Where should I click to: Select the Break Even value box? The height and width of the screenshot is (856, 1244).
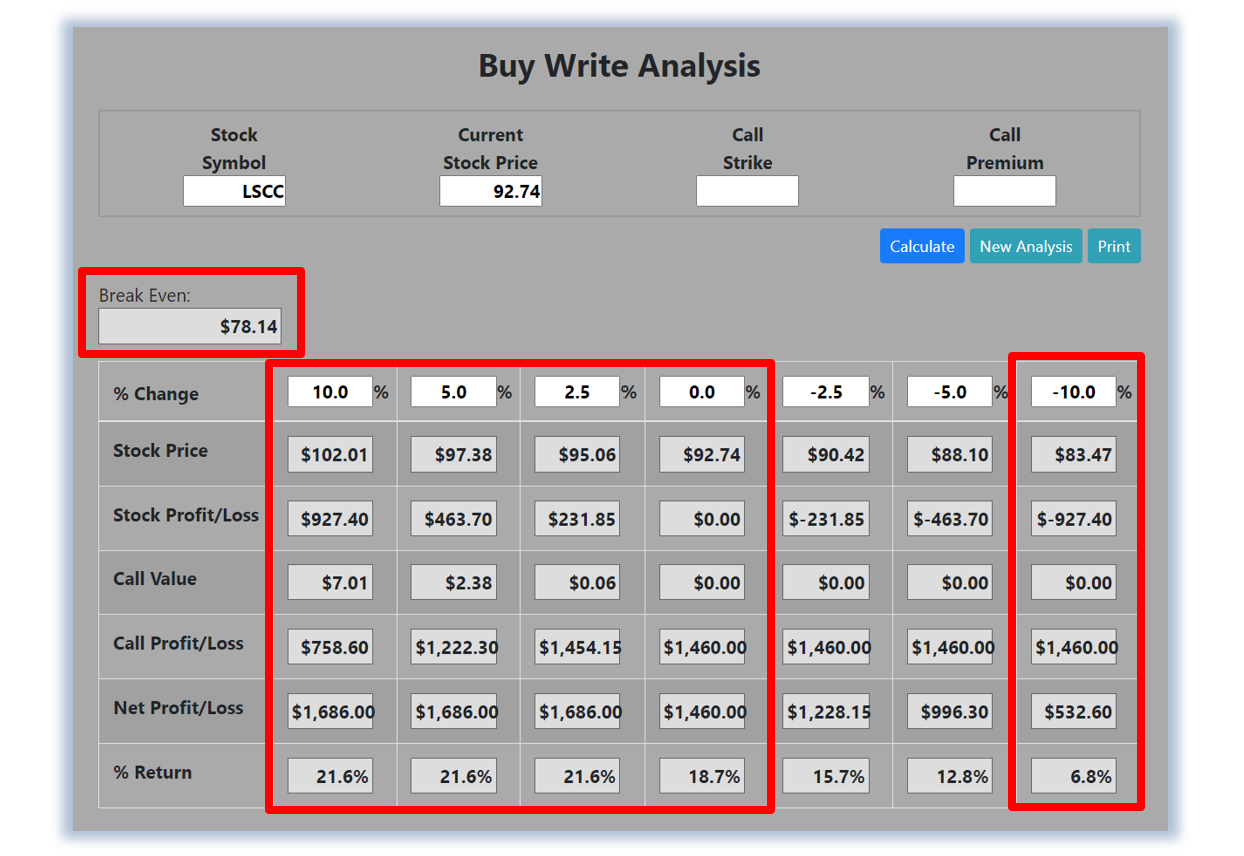tap(190, 326)
